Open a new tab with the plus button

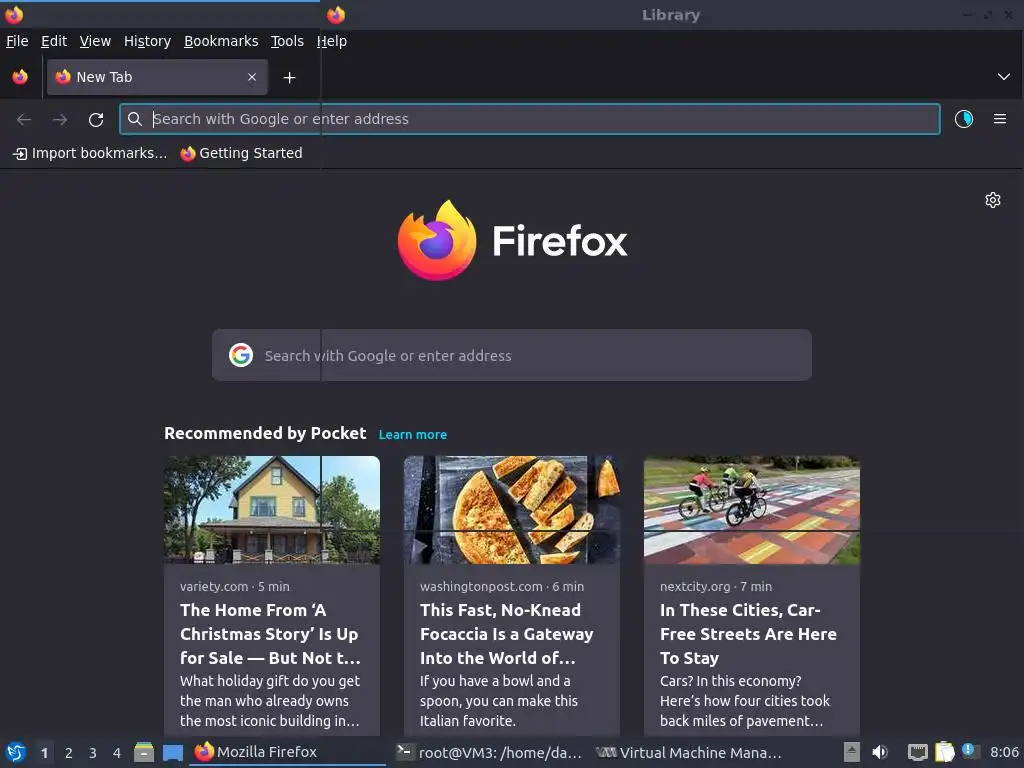(289, 78)
